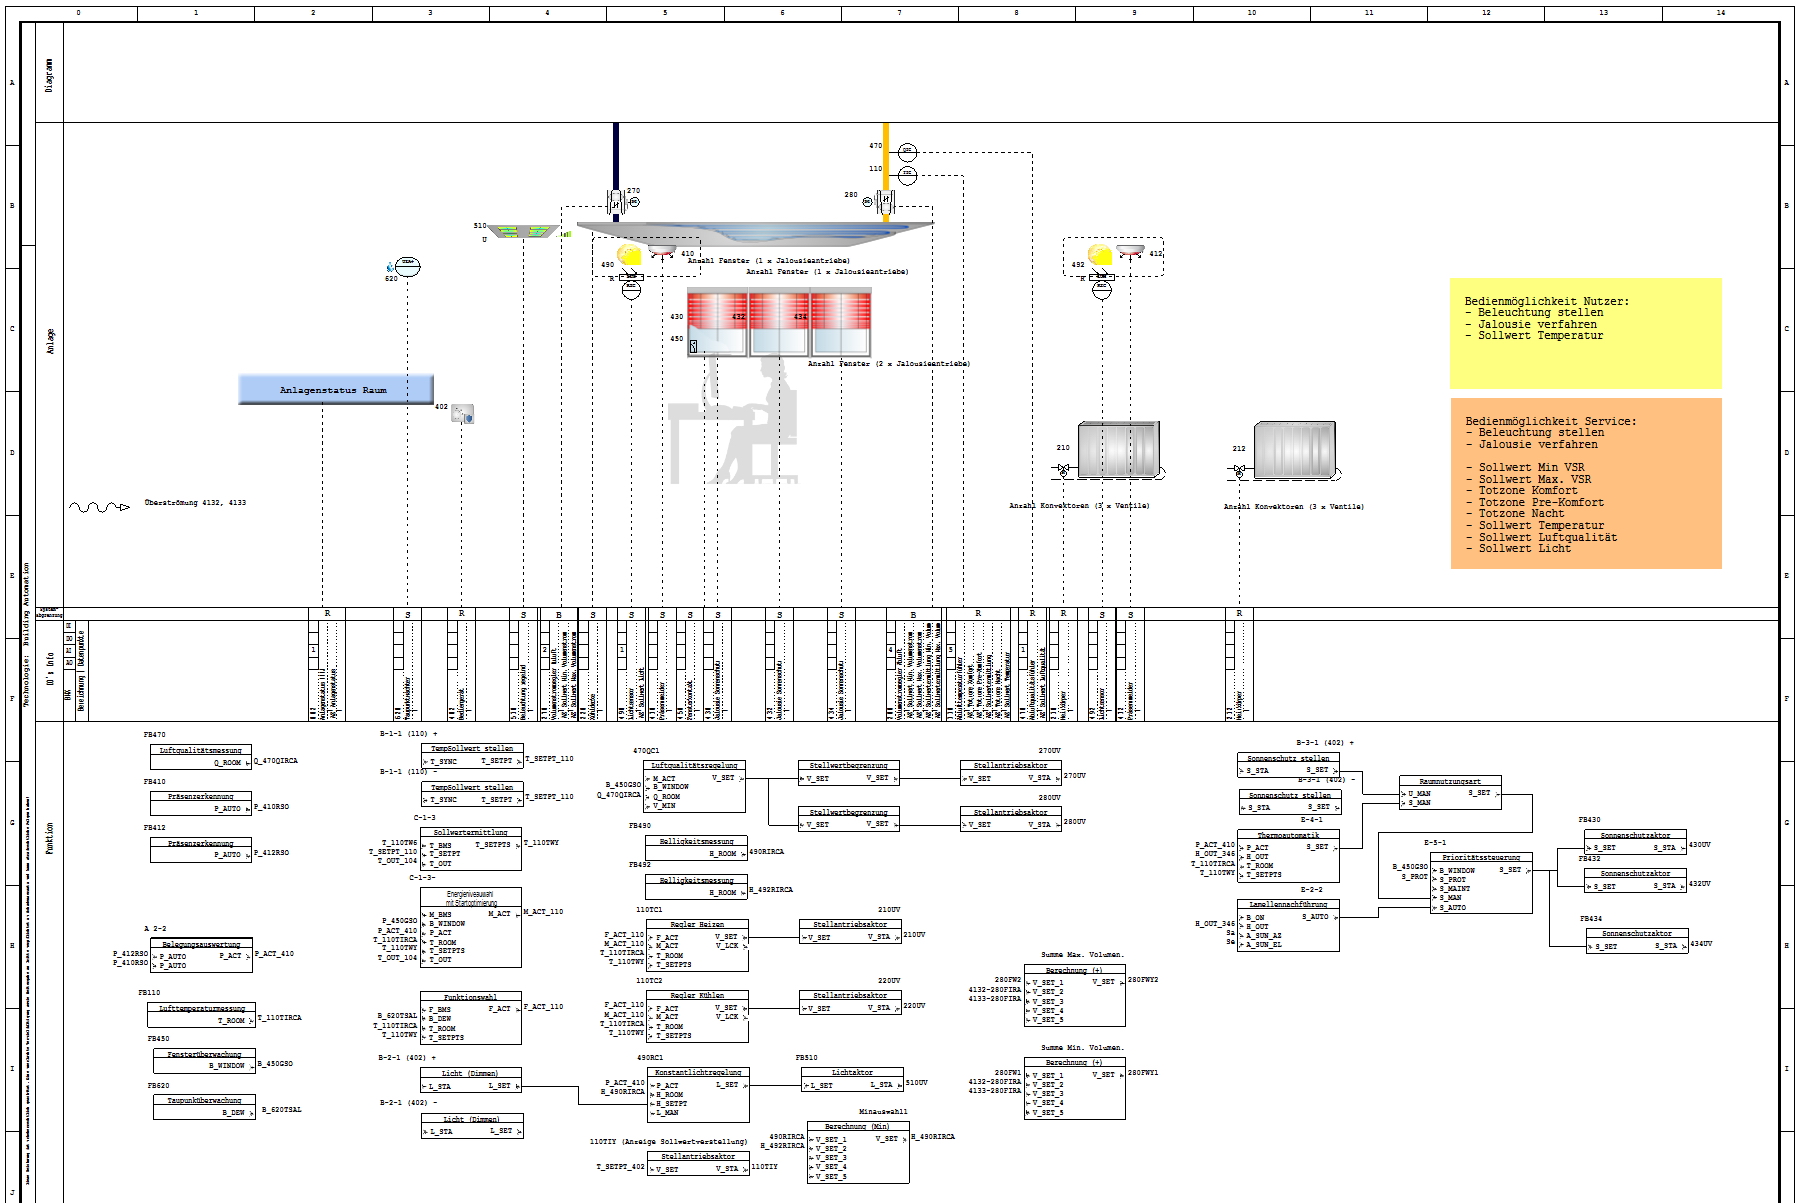This screenshot has height=1203, width=1801.
Task: Select Berechnung (+) block under Summe Max. Volumen
Action: point(1074,995)
